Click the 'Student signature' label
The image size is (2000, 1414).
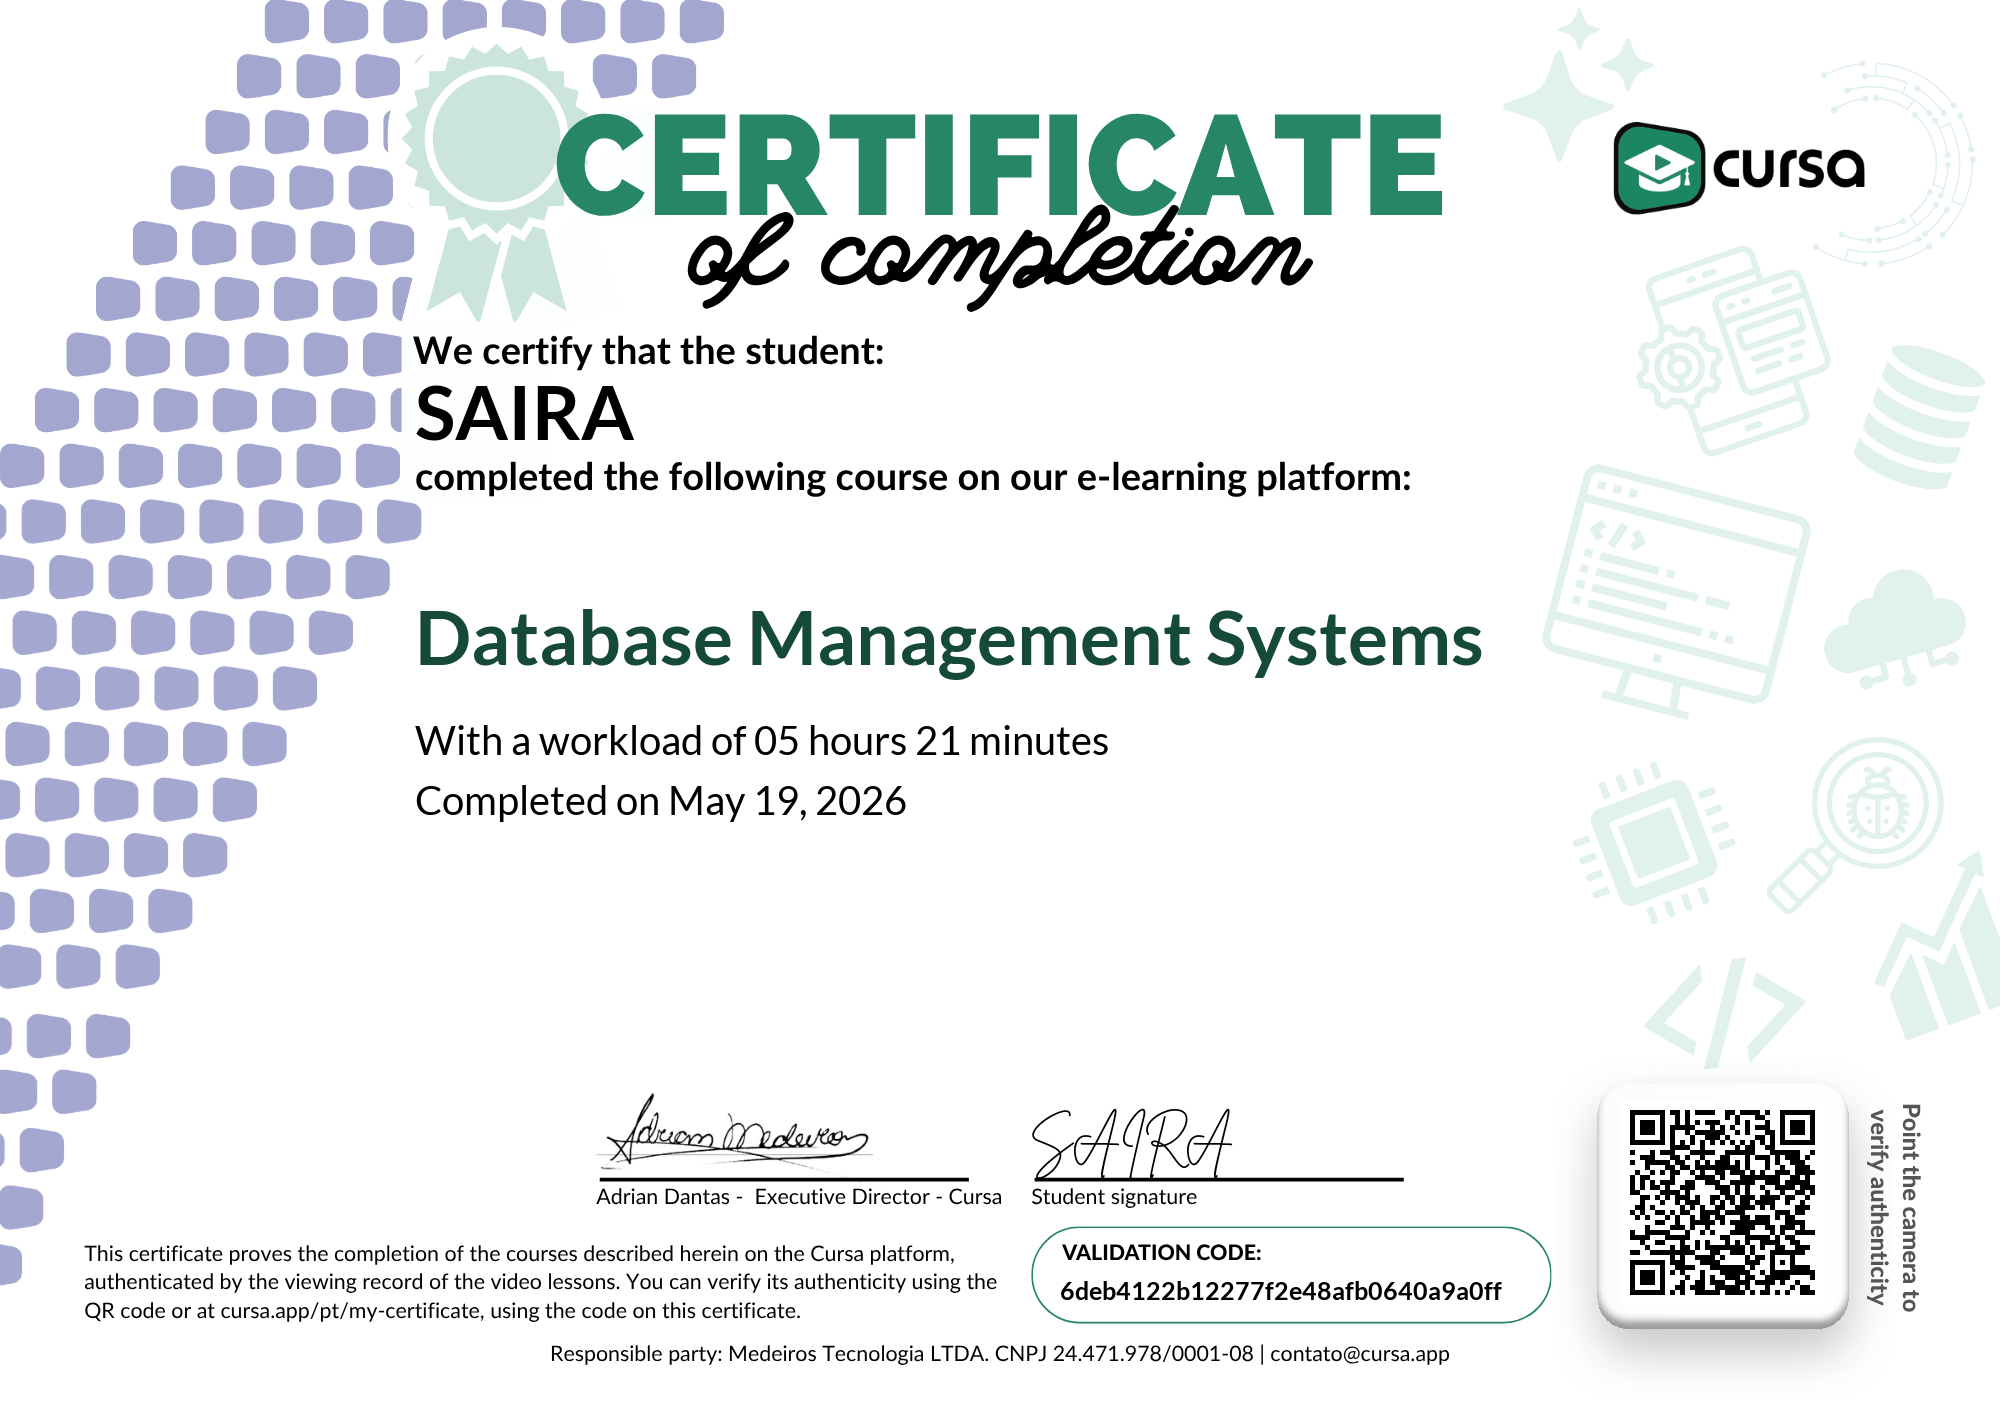pos(1114,1197)
